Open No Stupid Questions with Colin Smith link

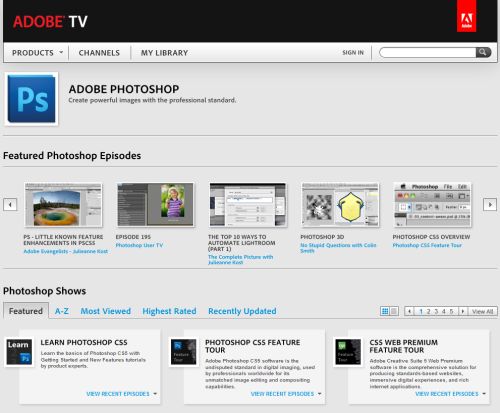[338, 248]
